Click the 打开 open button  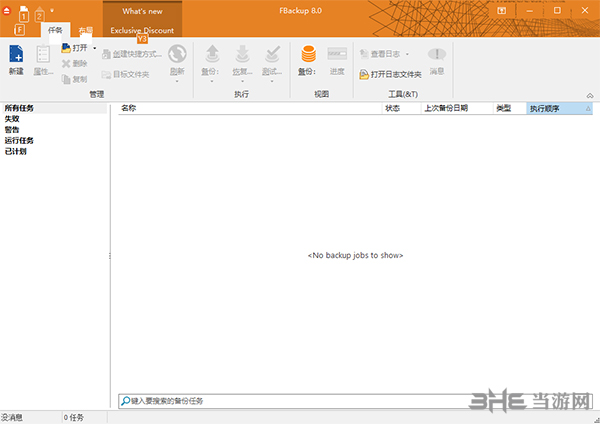pos(75,48)
